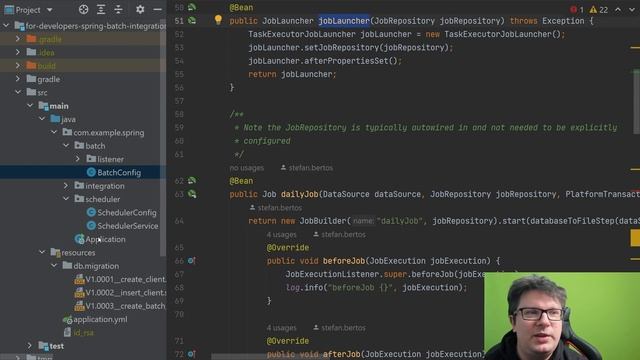This screenshot has height=360, width=640.
Task: Collapse the batch package
Action: pyautogui.click(x=66, y=145)
